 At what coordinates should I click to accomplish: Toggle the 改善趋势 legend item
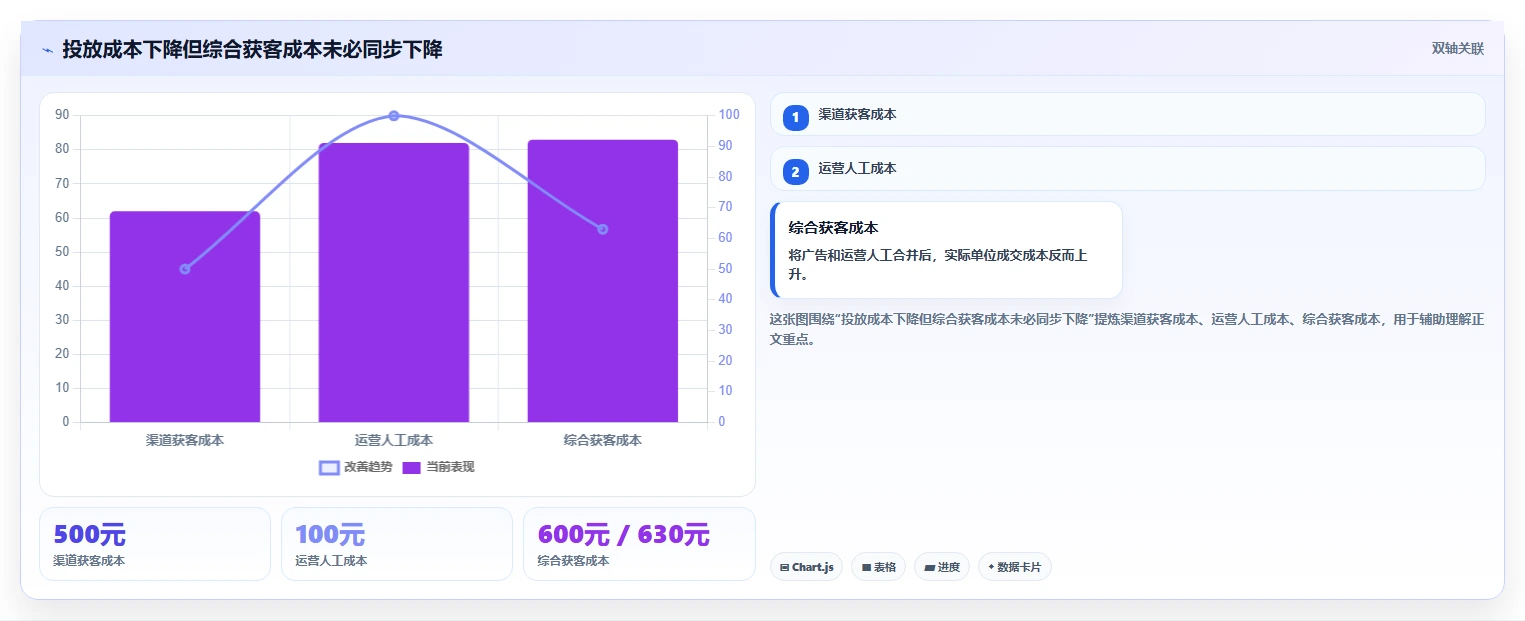(x=356, y=467)
